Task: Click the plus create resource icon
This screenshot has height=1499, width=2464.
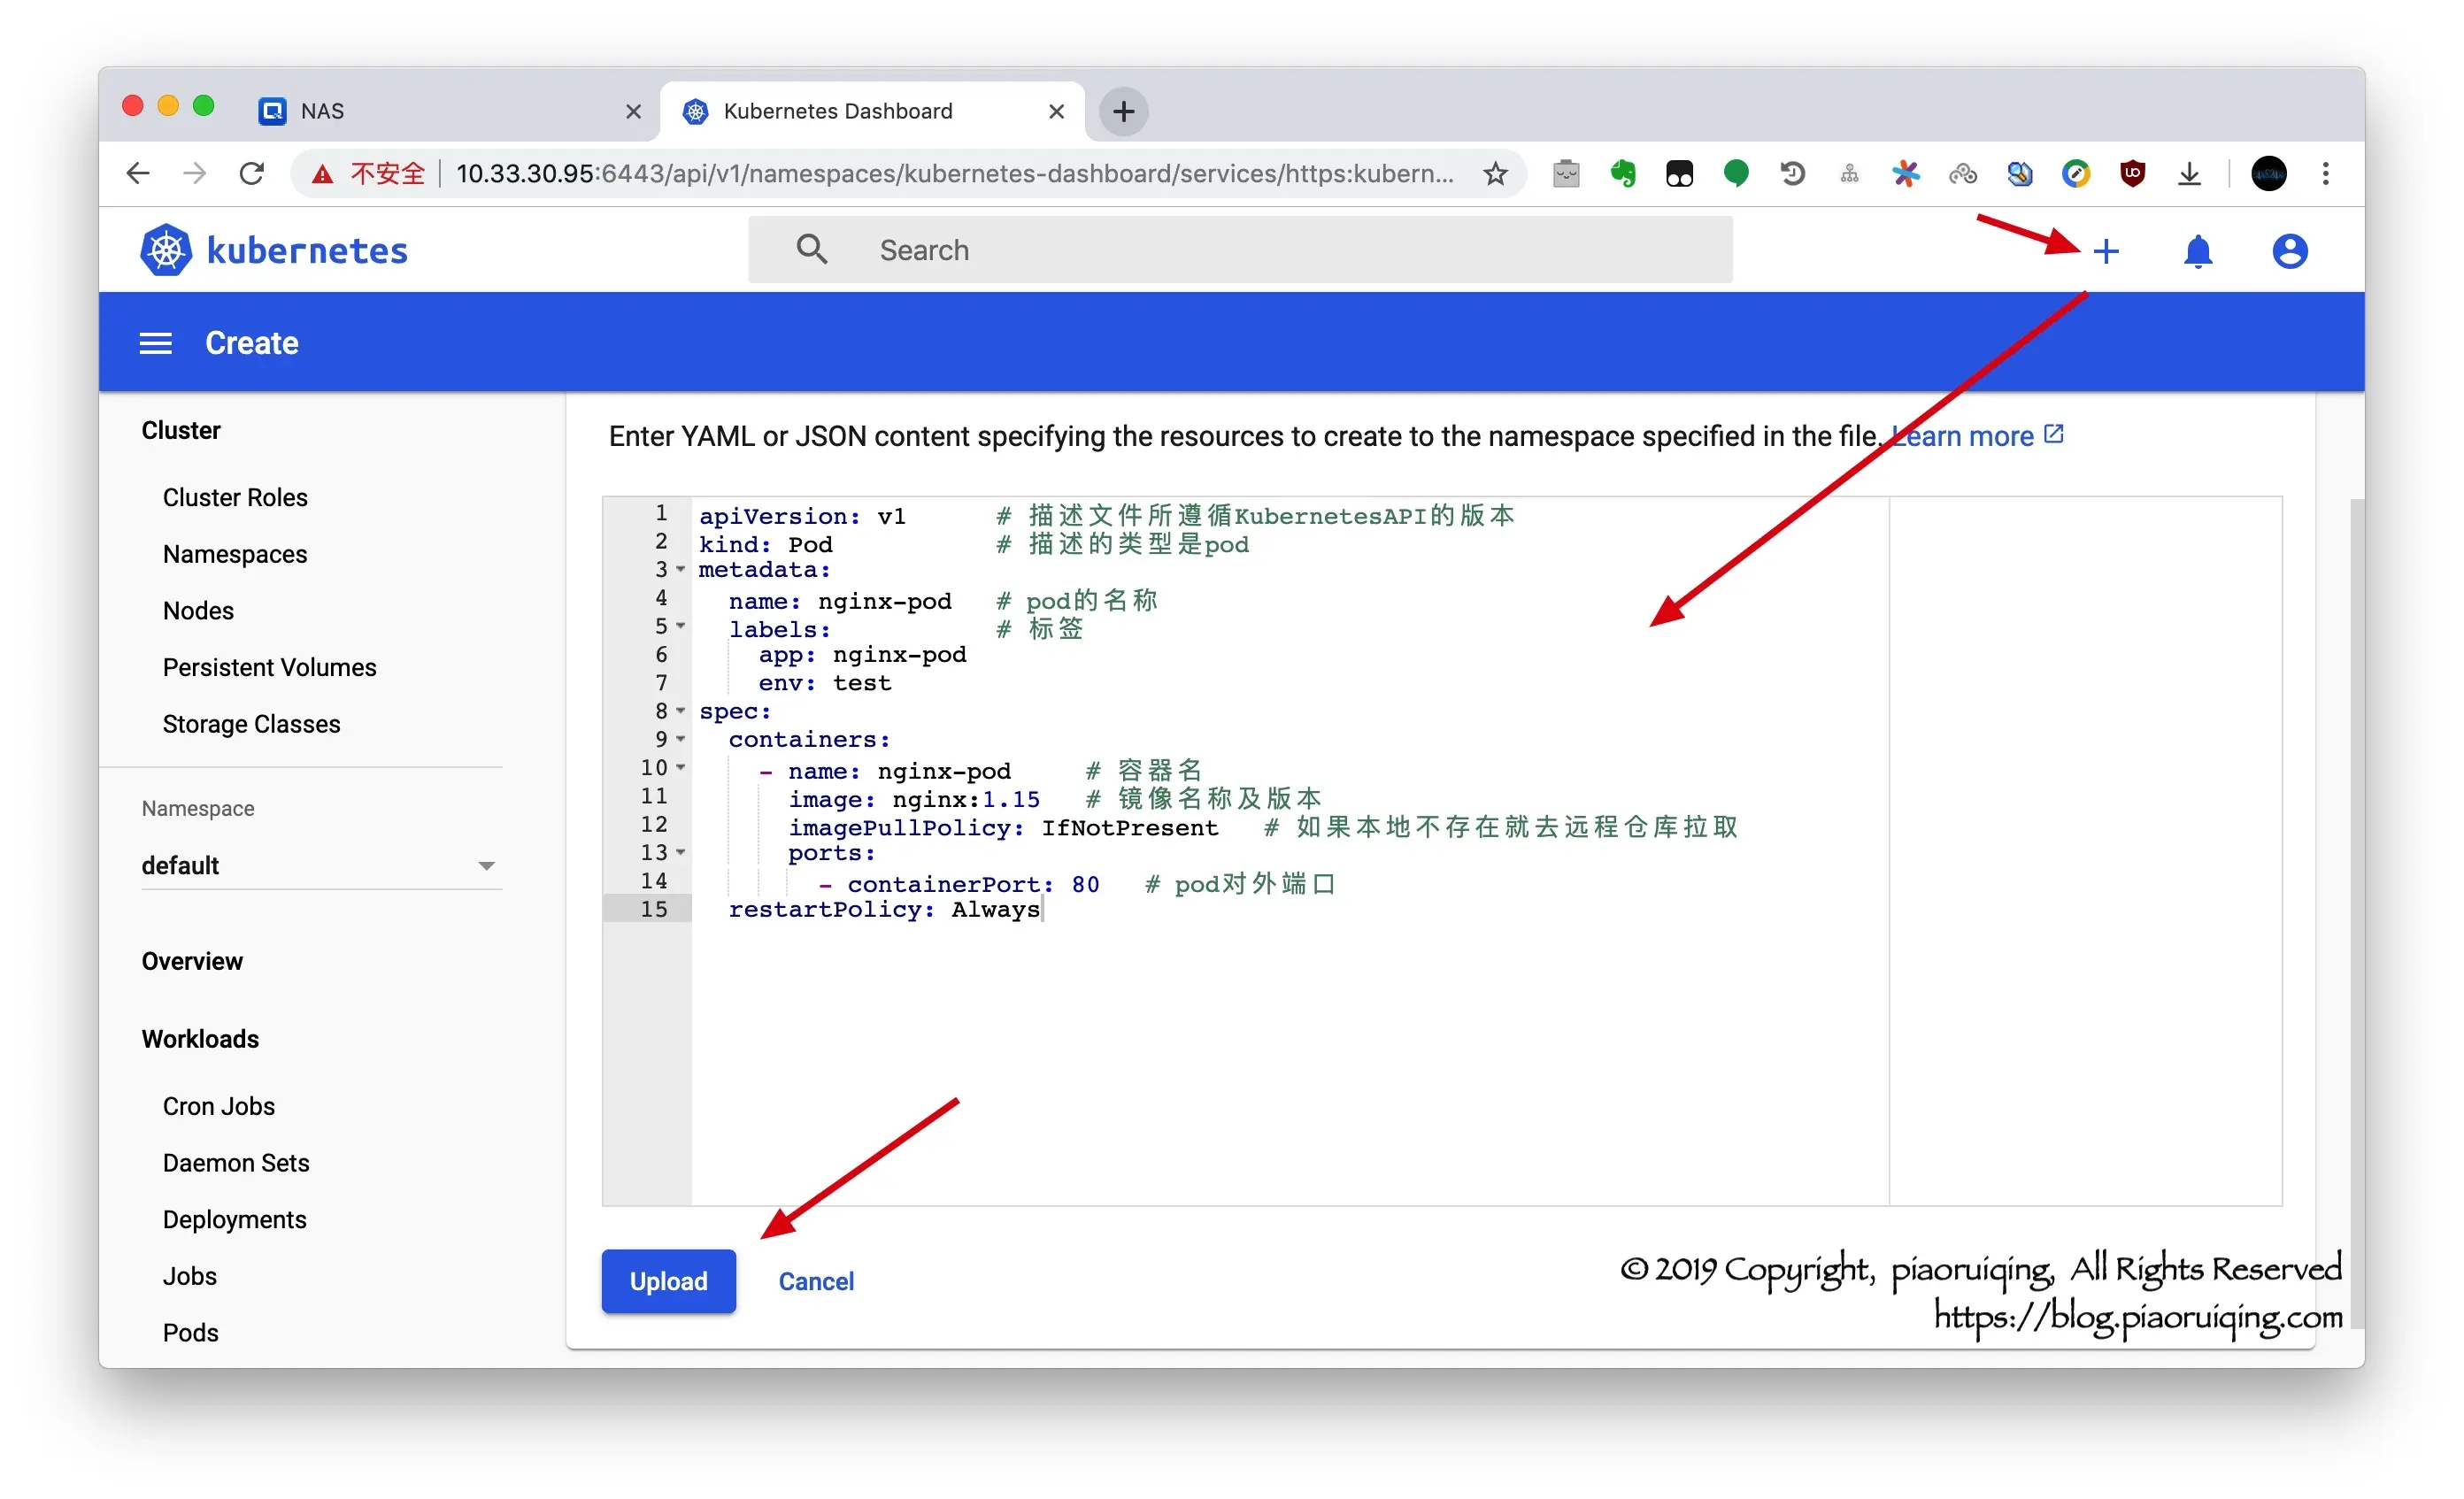Action: click(2105, 251)
